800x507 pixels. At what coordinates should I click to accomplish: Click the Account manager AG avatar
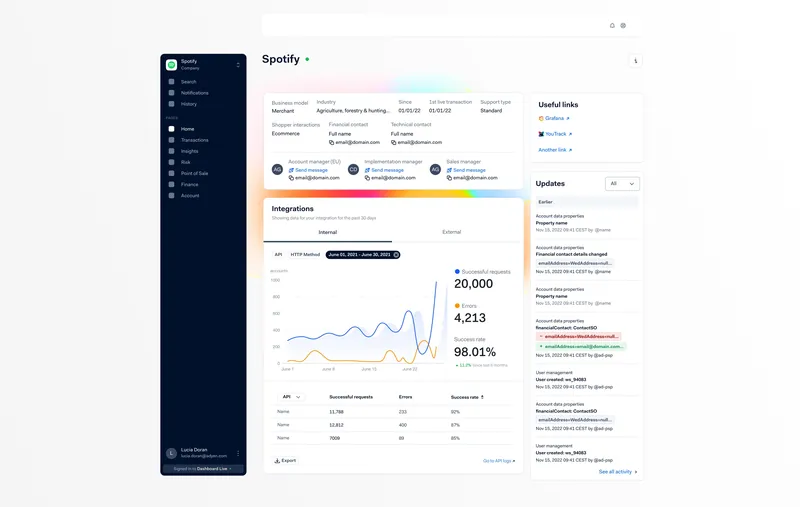tap(277, 169)
